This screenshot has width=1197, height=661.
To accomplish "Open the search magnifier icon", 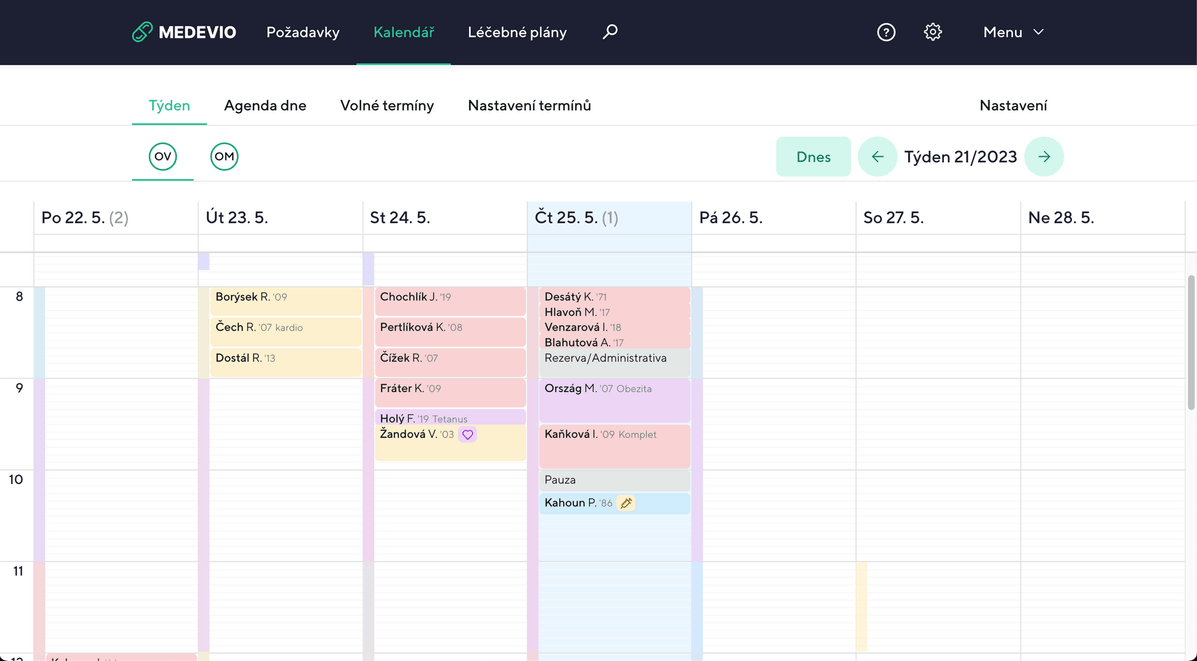I will (610, 32).
